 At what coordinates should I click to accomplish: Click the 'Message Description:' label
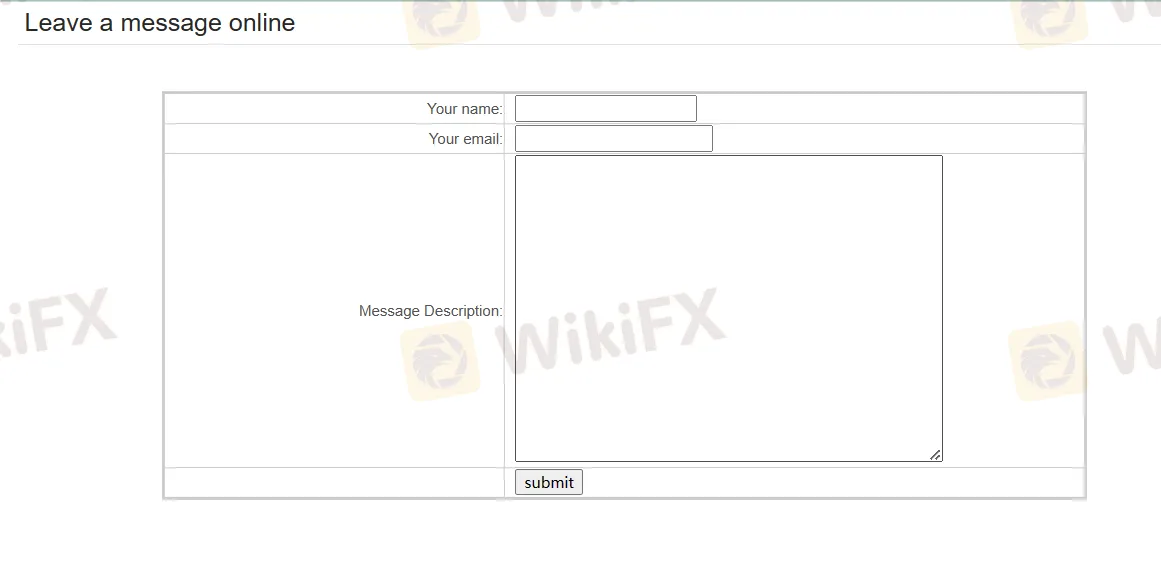pos(429,311)
